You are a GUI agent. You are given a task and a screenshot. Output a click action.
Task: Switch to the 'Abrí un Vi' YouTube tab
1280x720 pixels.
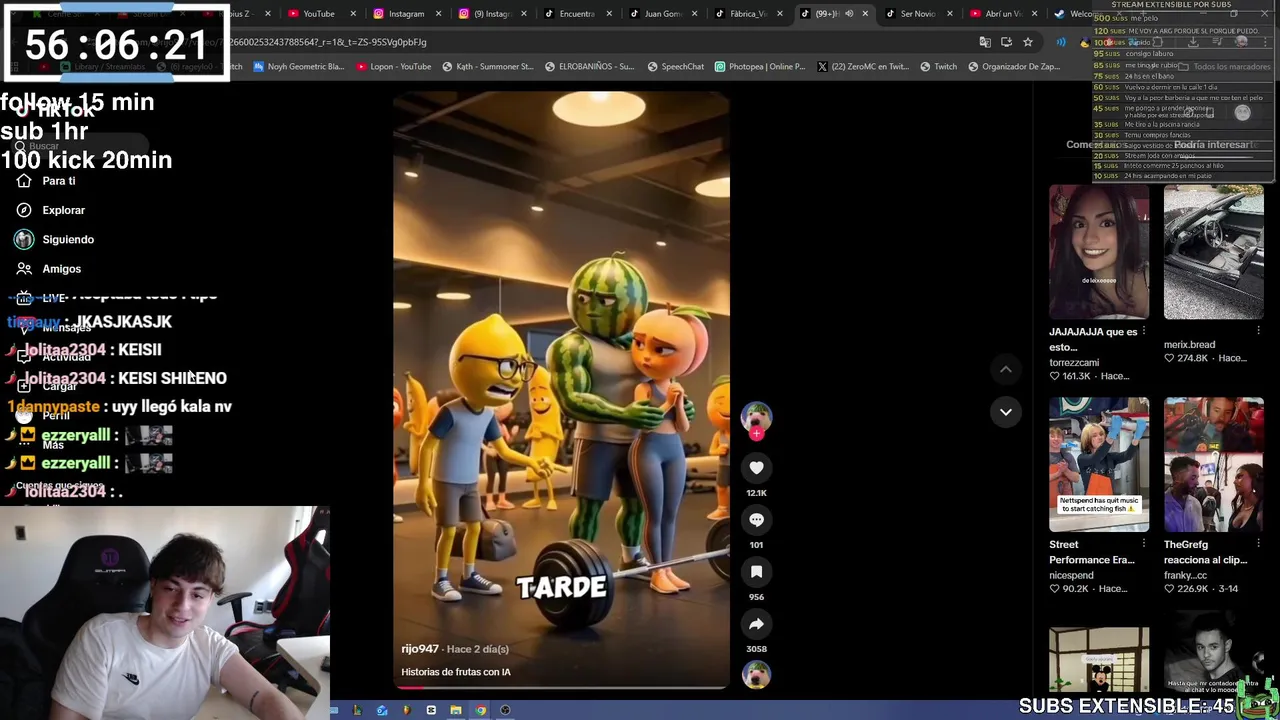pyautogui.click(x=1001, y=14)
